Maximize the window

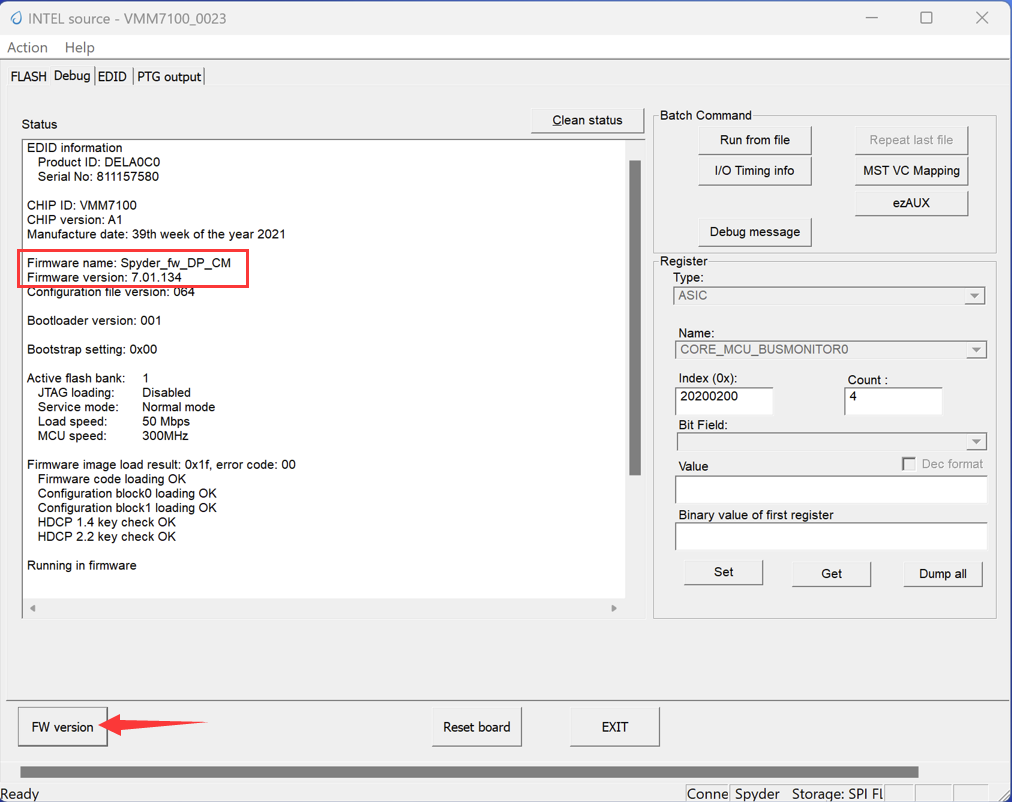pos(926,18)
